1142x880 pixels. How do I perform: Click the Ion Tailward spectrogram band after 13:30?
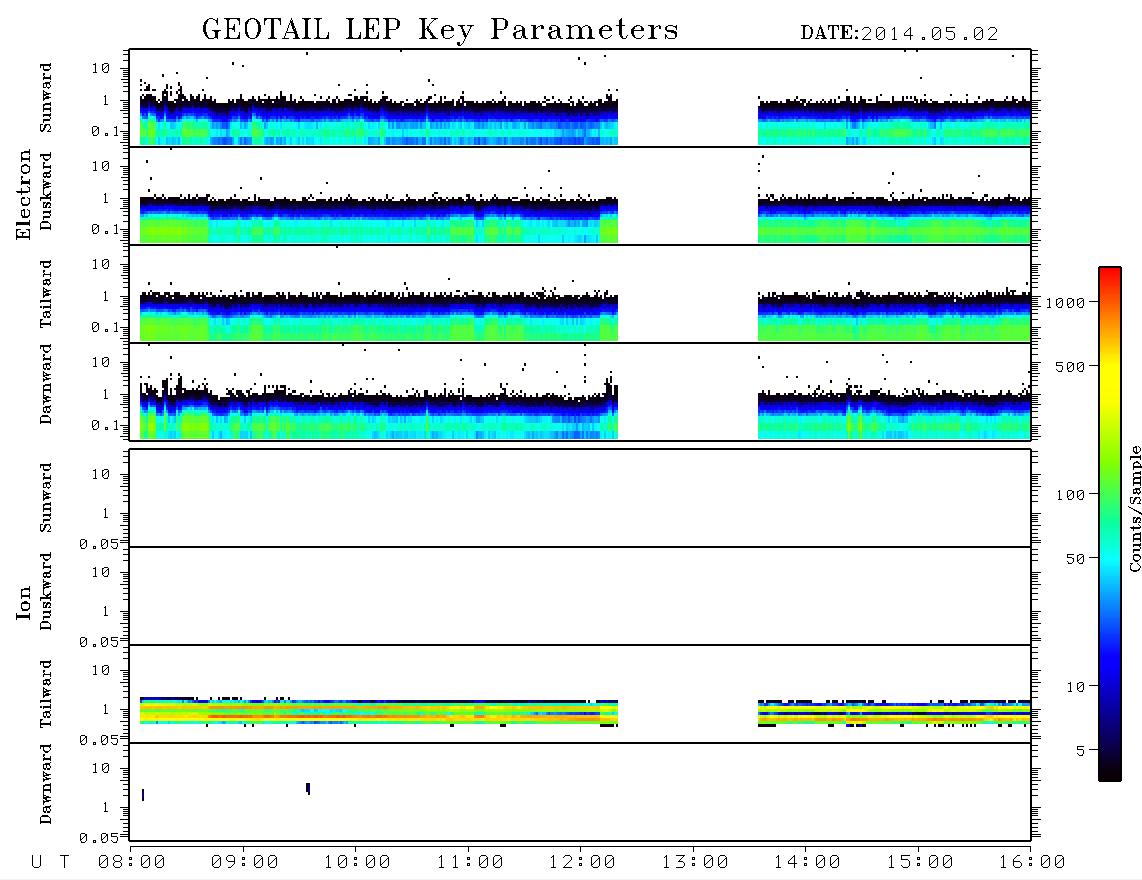point(894,713)
